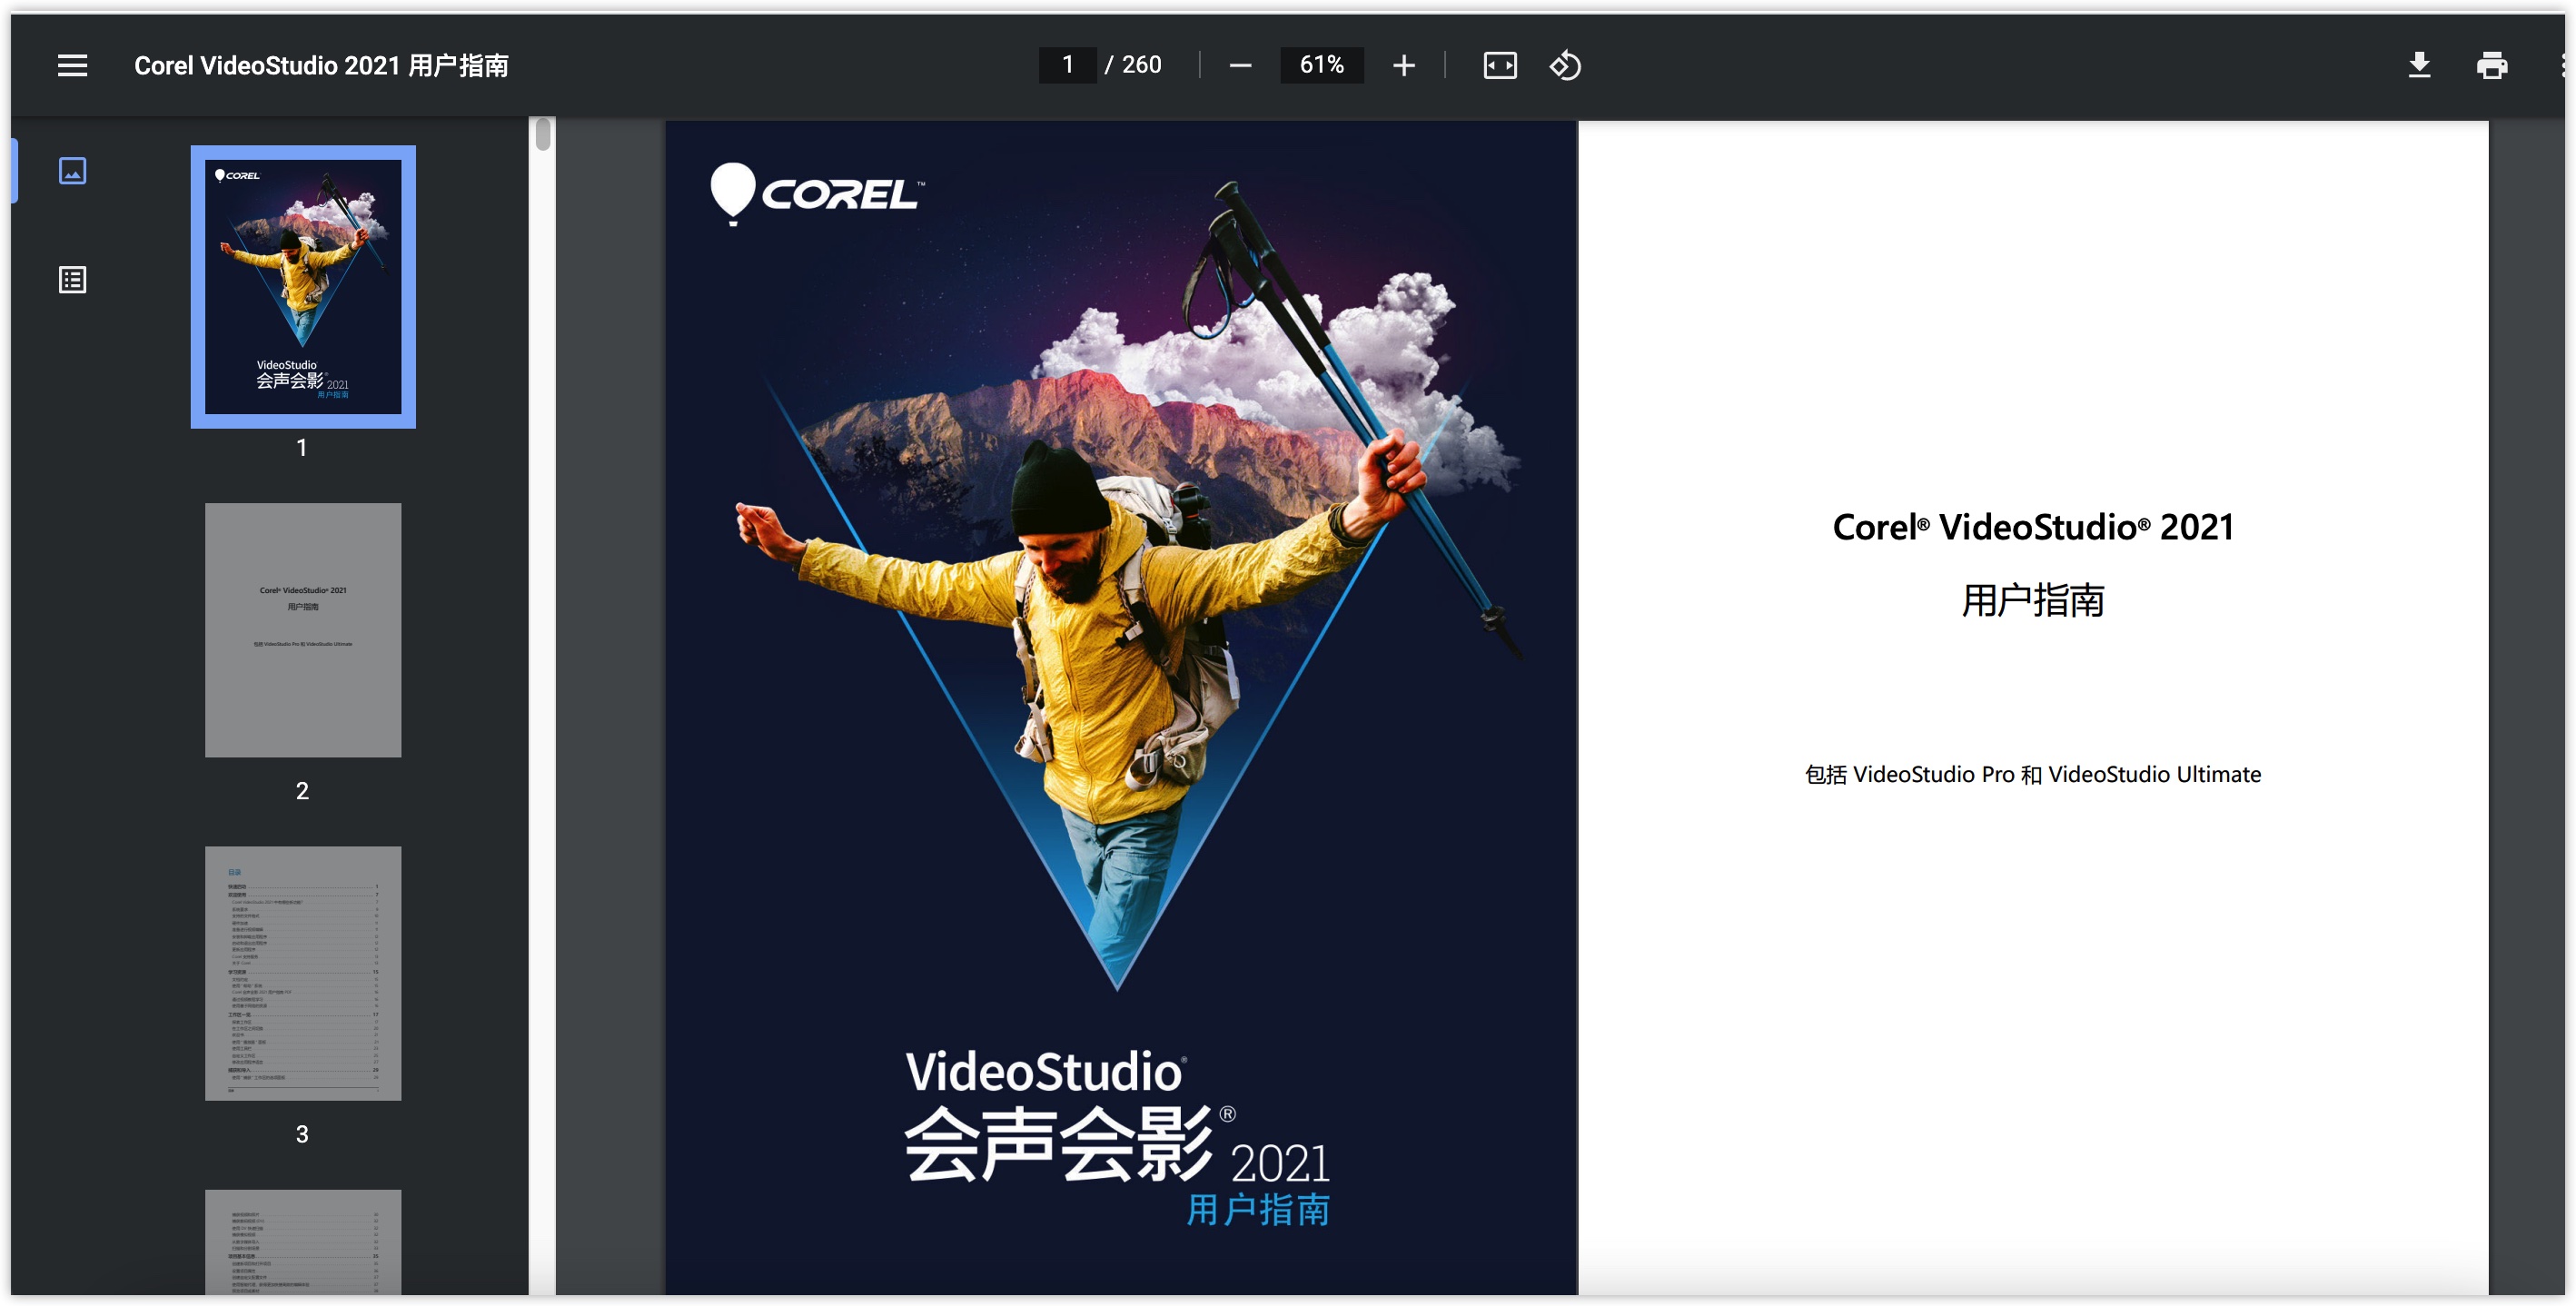Open page 1 thumbnail
The width and height of the screenshot is (2576, 1306).
click(x=303, y=287)
